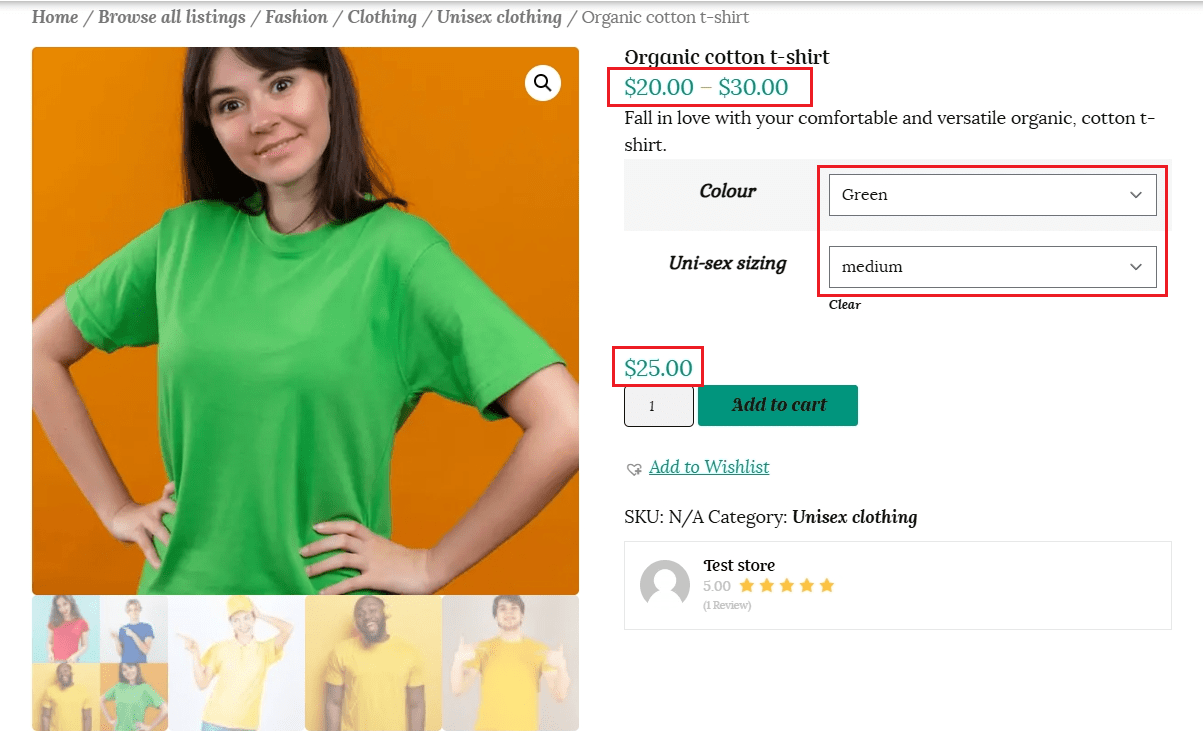Select the four-shirt collage thumbnail
The height and width of the screenshot is (731, 1203).
click(99, 663)
